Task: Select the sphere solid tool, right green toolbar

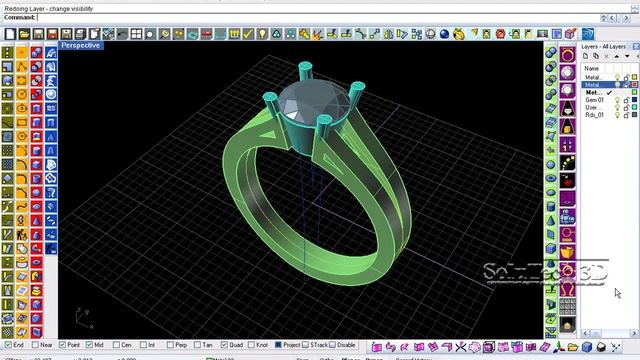Action: tap(551, 164)
